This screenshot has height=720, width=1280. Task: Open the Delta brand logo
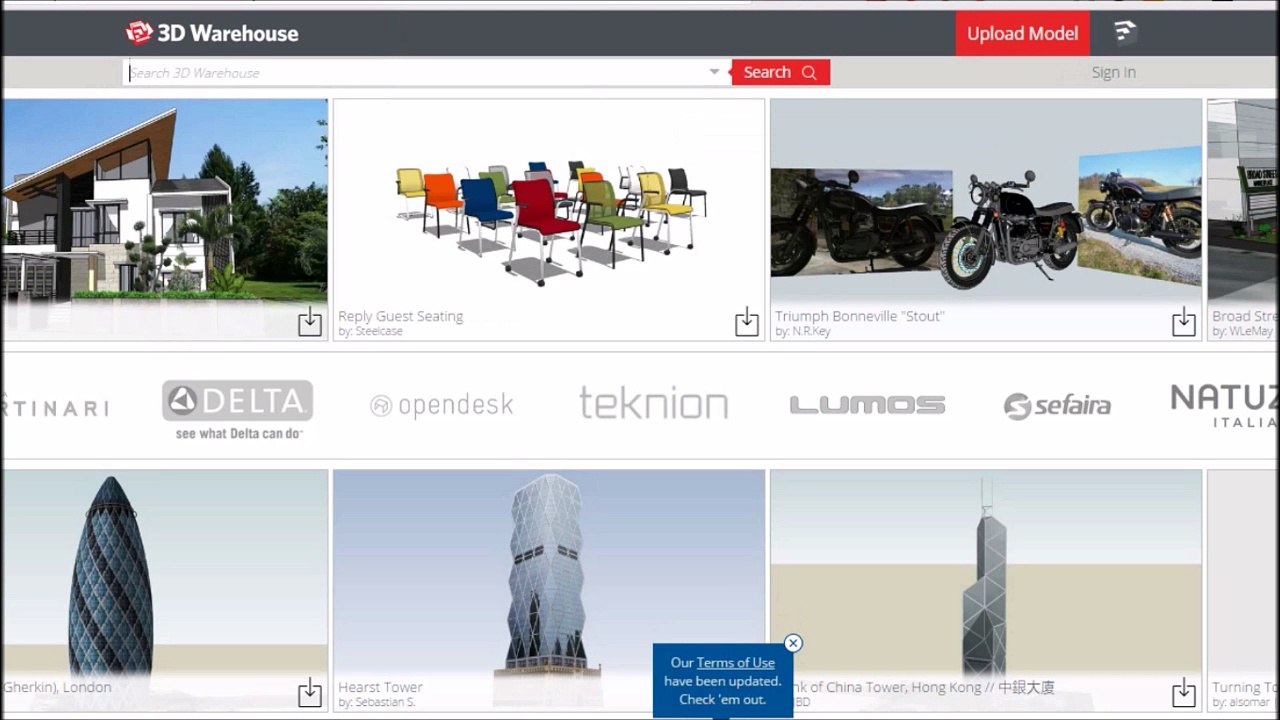tap(238, 410)
